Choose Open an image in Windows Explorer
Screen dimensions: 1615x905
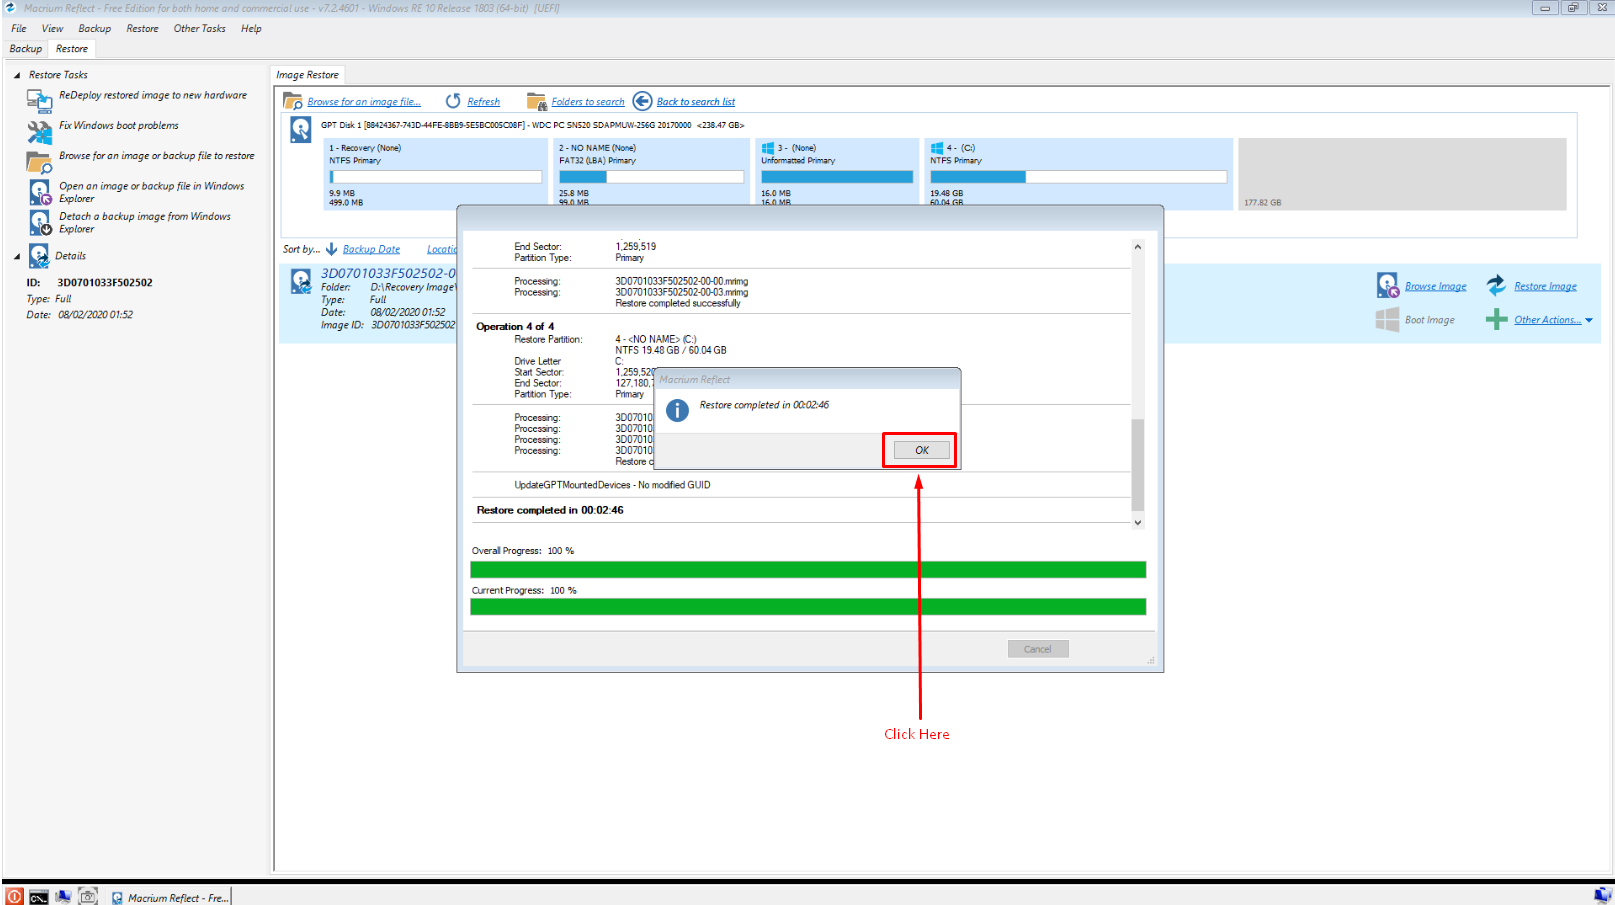(x=151, y=192)
